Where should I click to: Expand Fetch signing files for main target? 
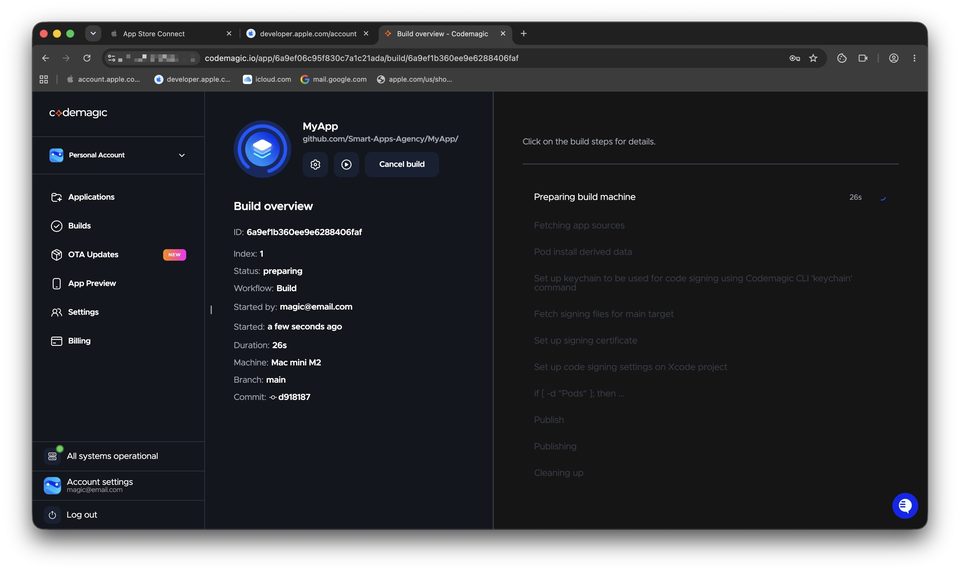(604, 314)
